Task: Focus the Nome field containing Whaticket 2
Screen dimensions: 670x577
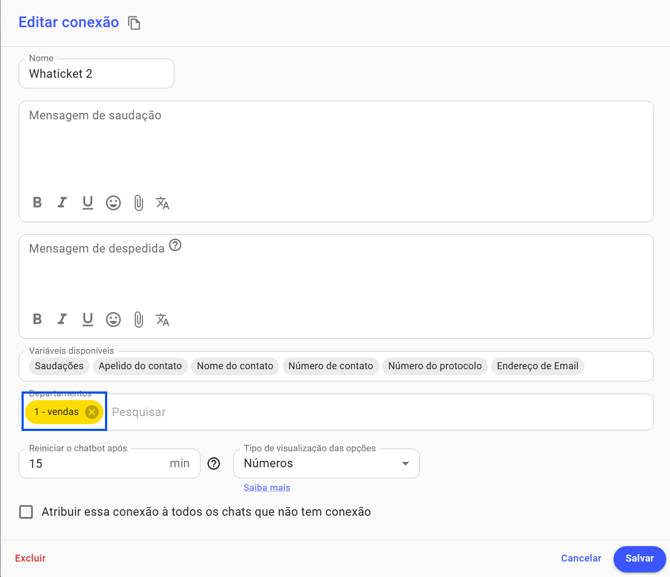Action: 97,74
